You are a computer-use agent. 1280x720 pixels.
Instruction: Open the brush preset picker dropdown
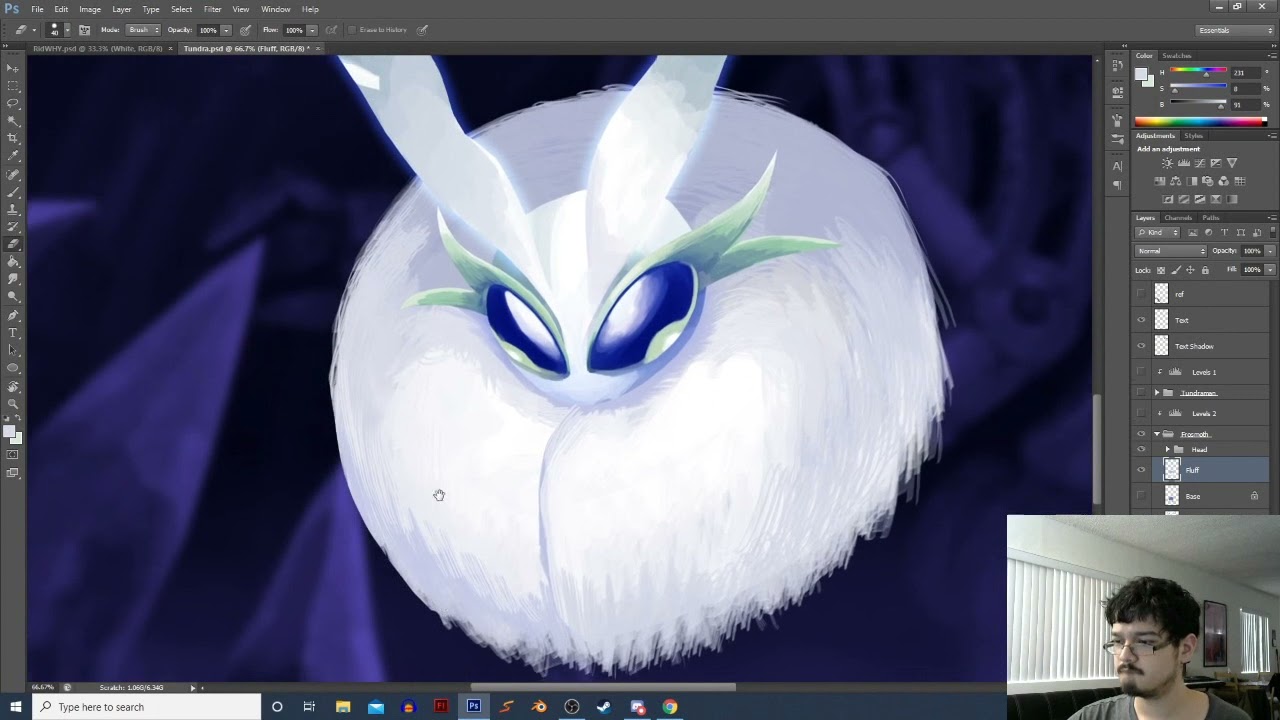(x=68, y=30)
